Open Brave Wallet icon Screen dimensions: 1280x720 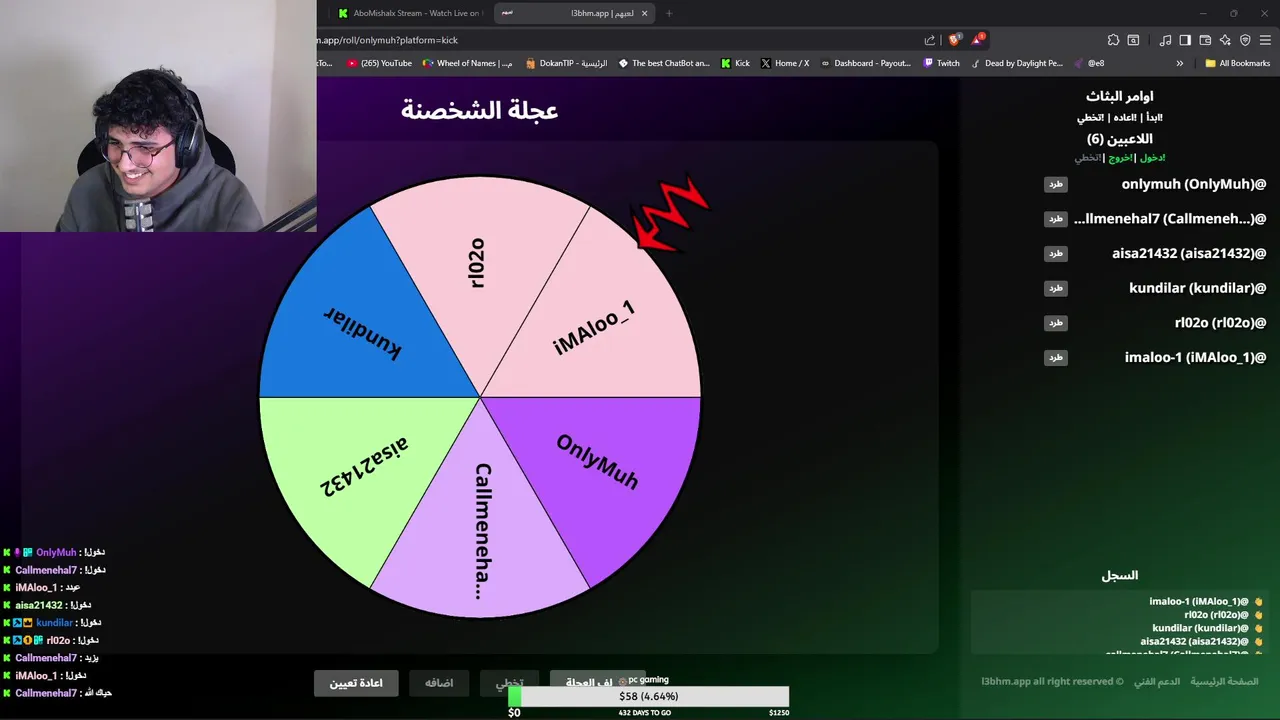click(1205, 40)
